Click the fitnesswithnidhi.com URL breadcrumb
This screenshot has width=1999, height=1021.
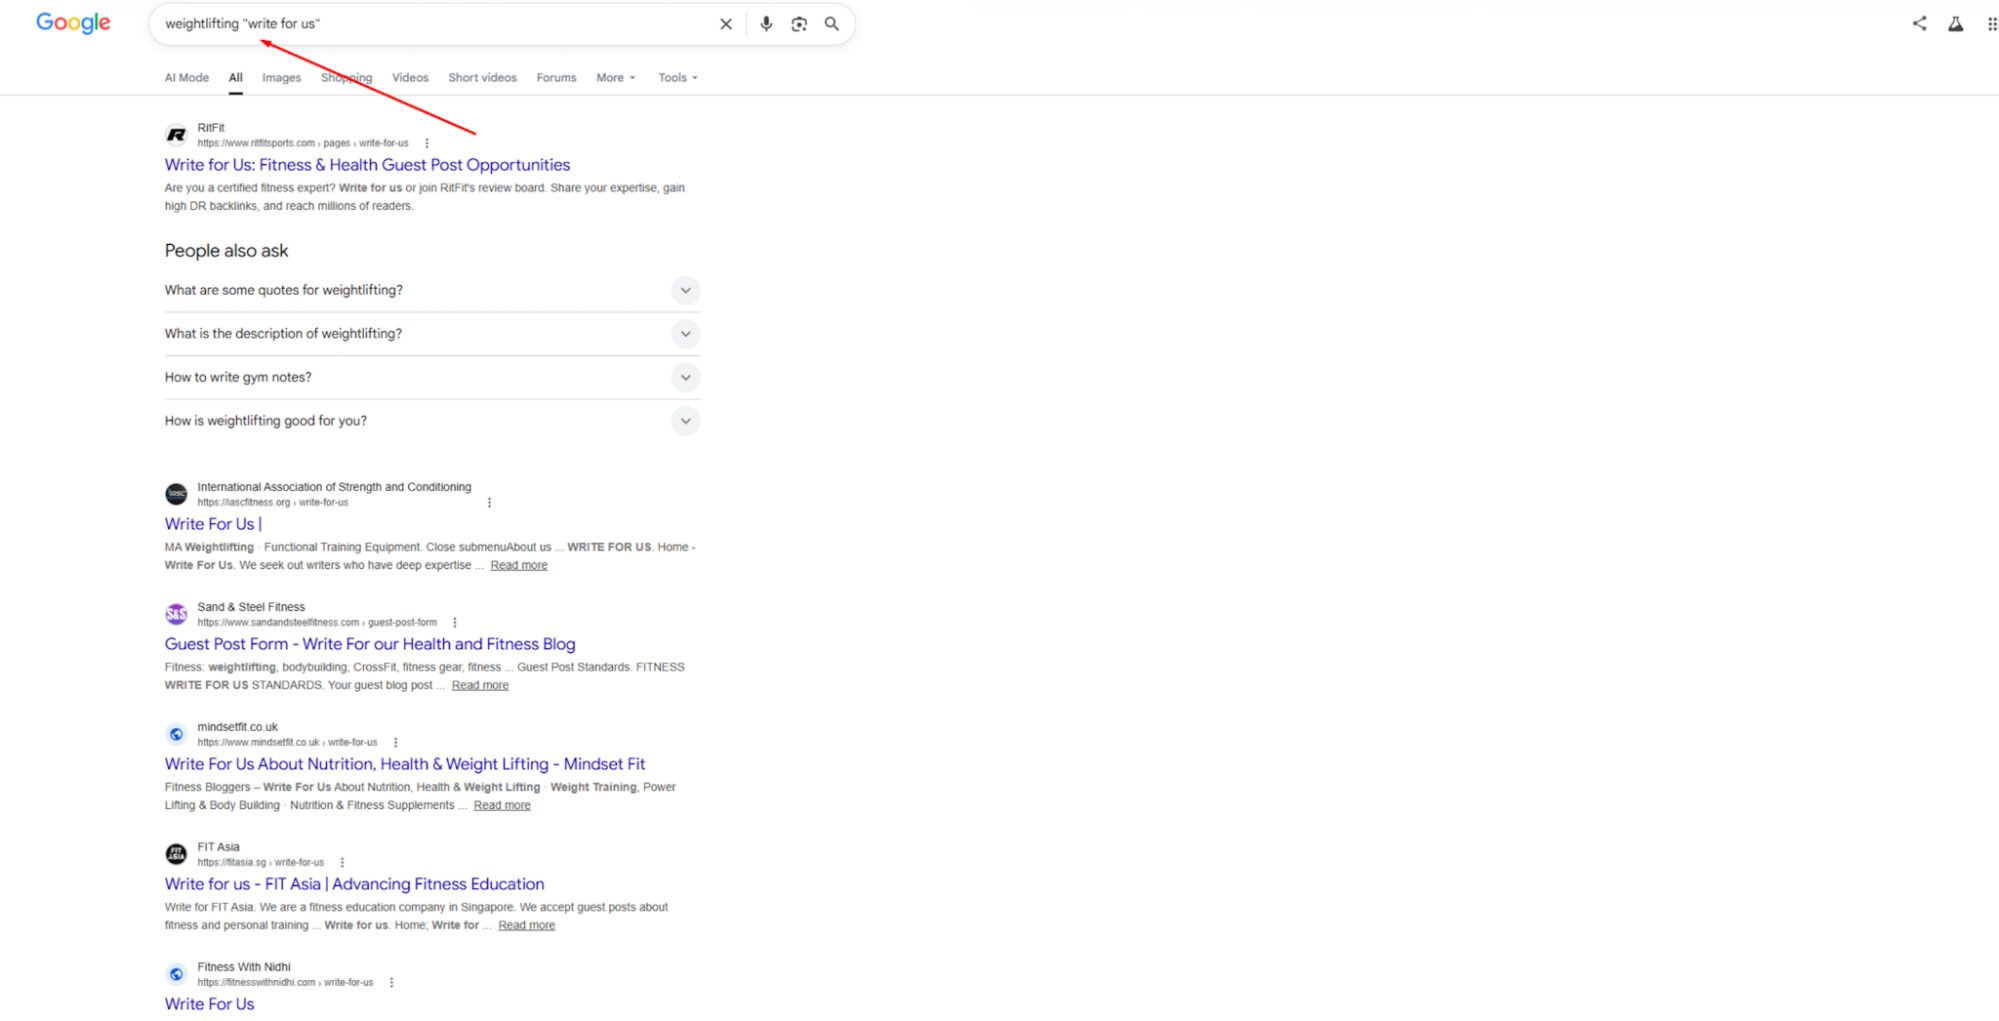285,982
